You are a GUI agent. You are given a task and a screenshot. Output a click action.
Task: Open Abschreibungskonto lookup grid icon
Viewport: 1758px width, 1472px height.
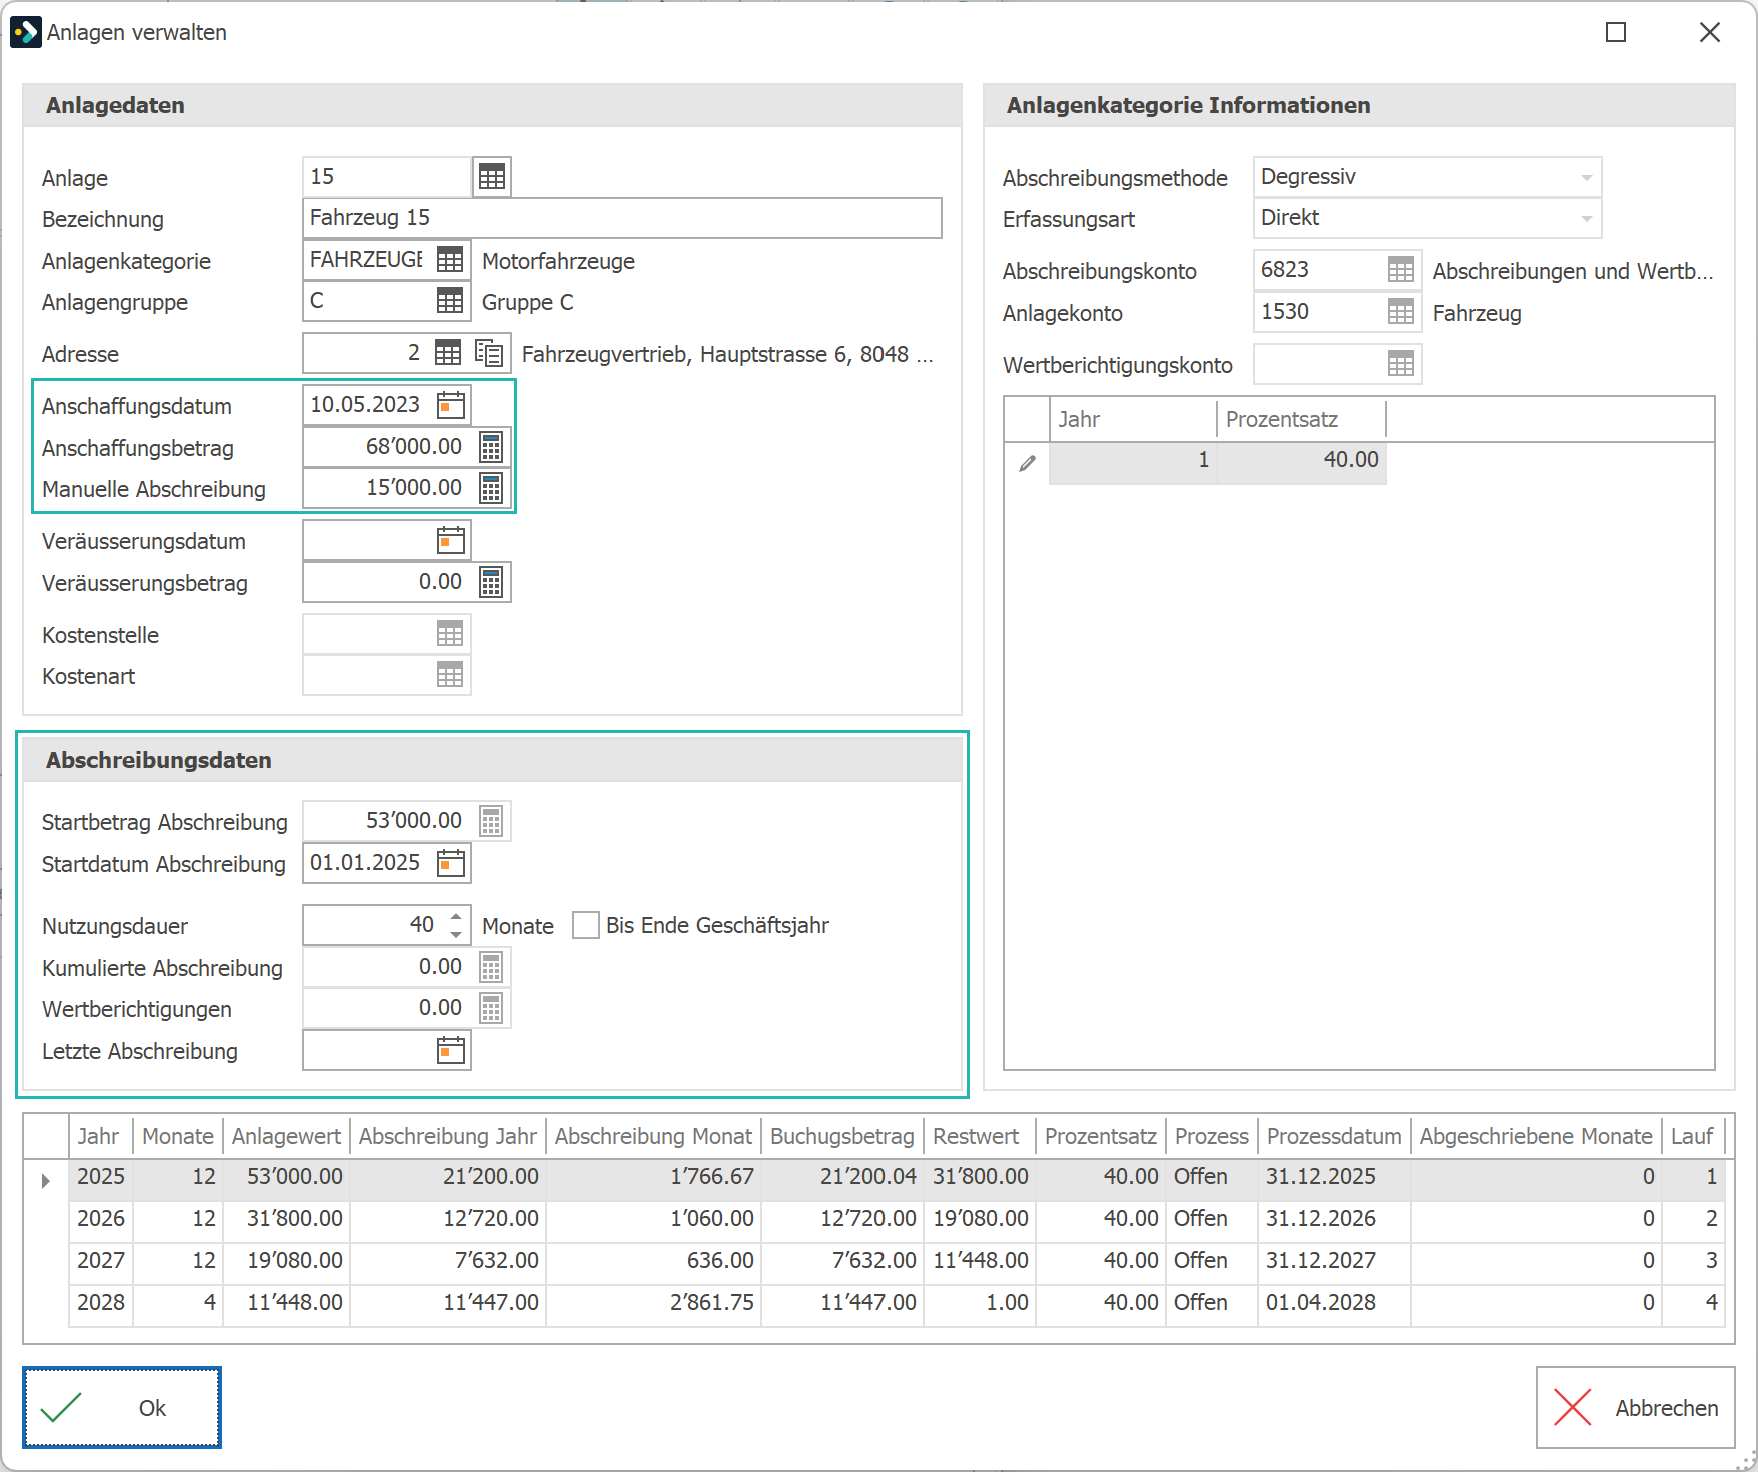(1401, 270)
